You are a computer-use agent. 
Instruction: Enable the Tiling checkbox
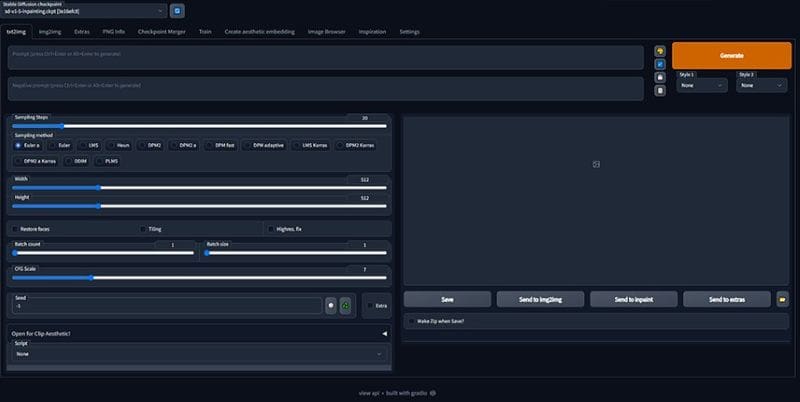pos(143,229)
